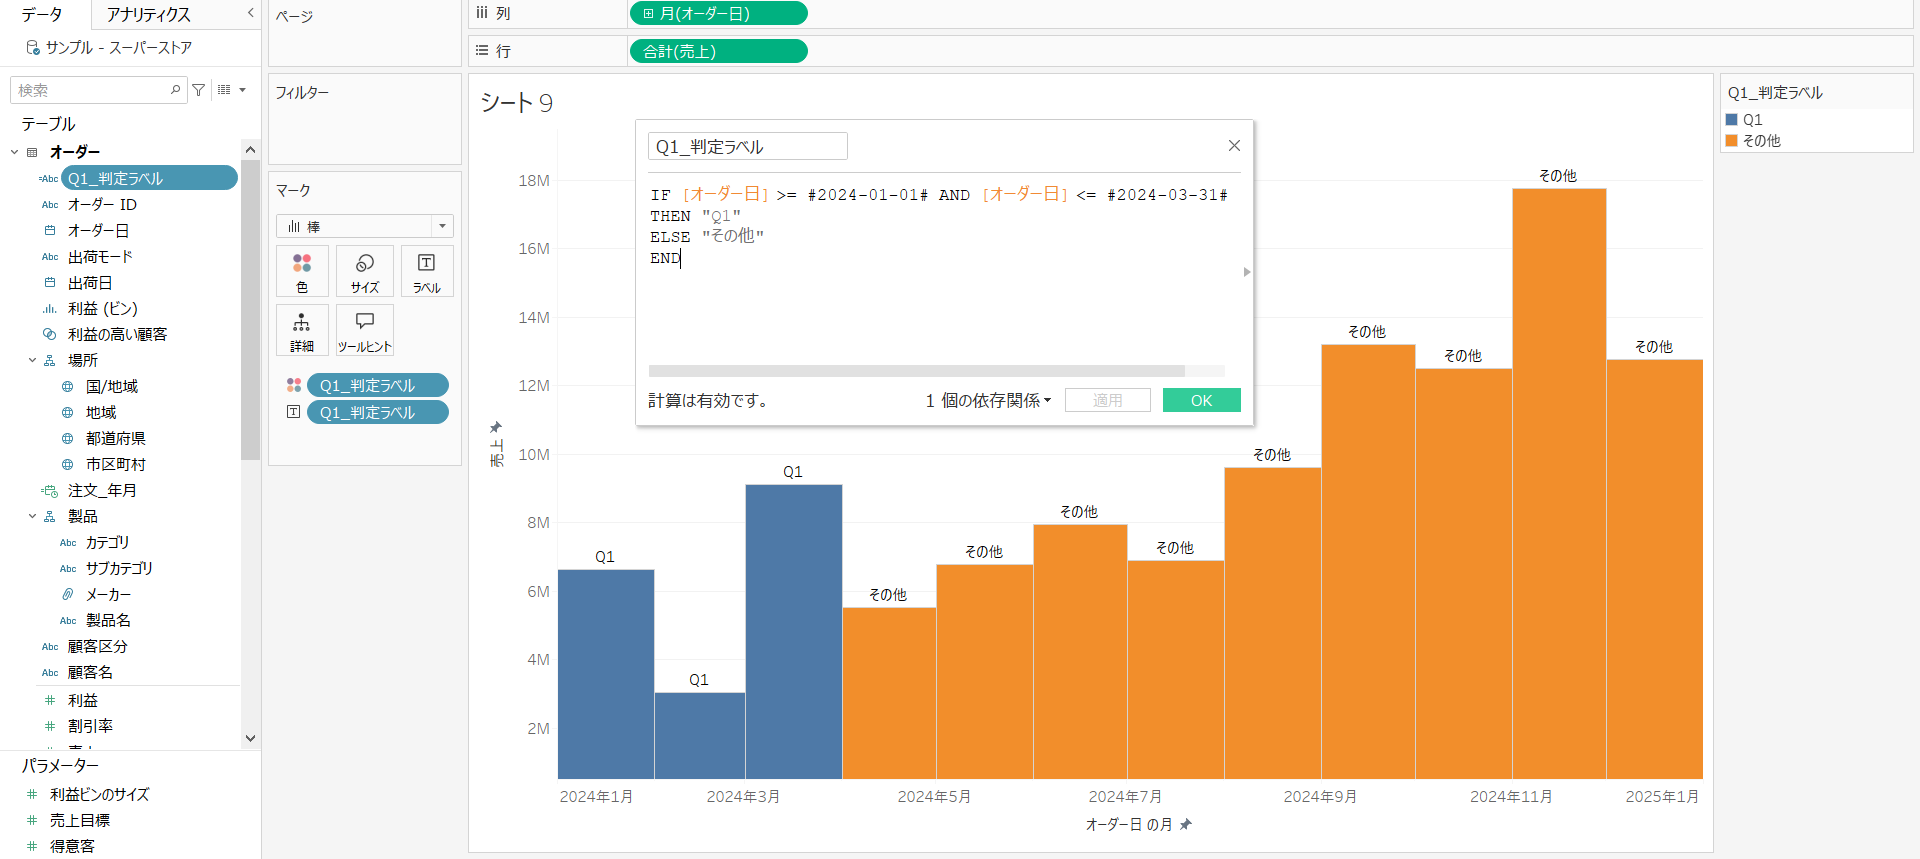Click label icon next to second Q1_判定ラベル pill
This screenshot has height=859, width=1920.
(294, 412)
